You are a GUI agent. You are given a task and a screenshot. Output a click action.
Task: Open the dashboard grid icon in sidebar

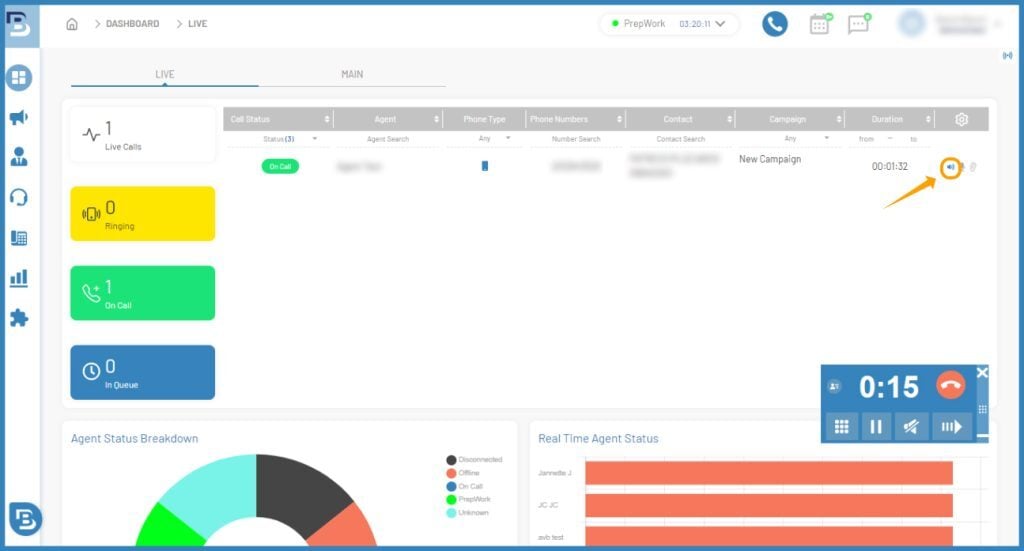19,78
